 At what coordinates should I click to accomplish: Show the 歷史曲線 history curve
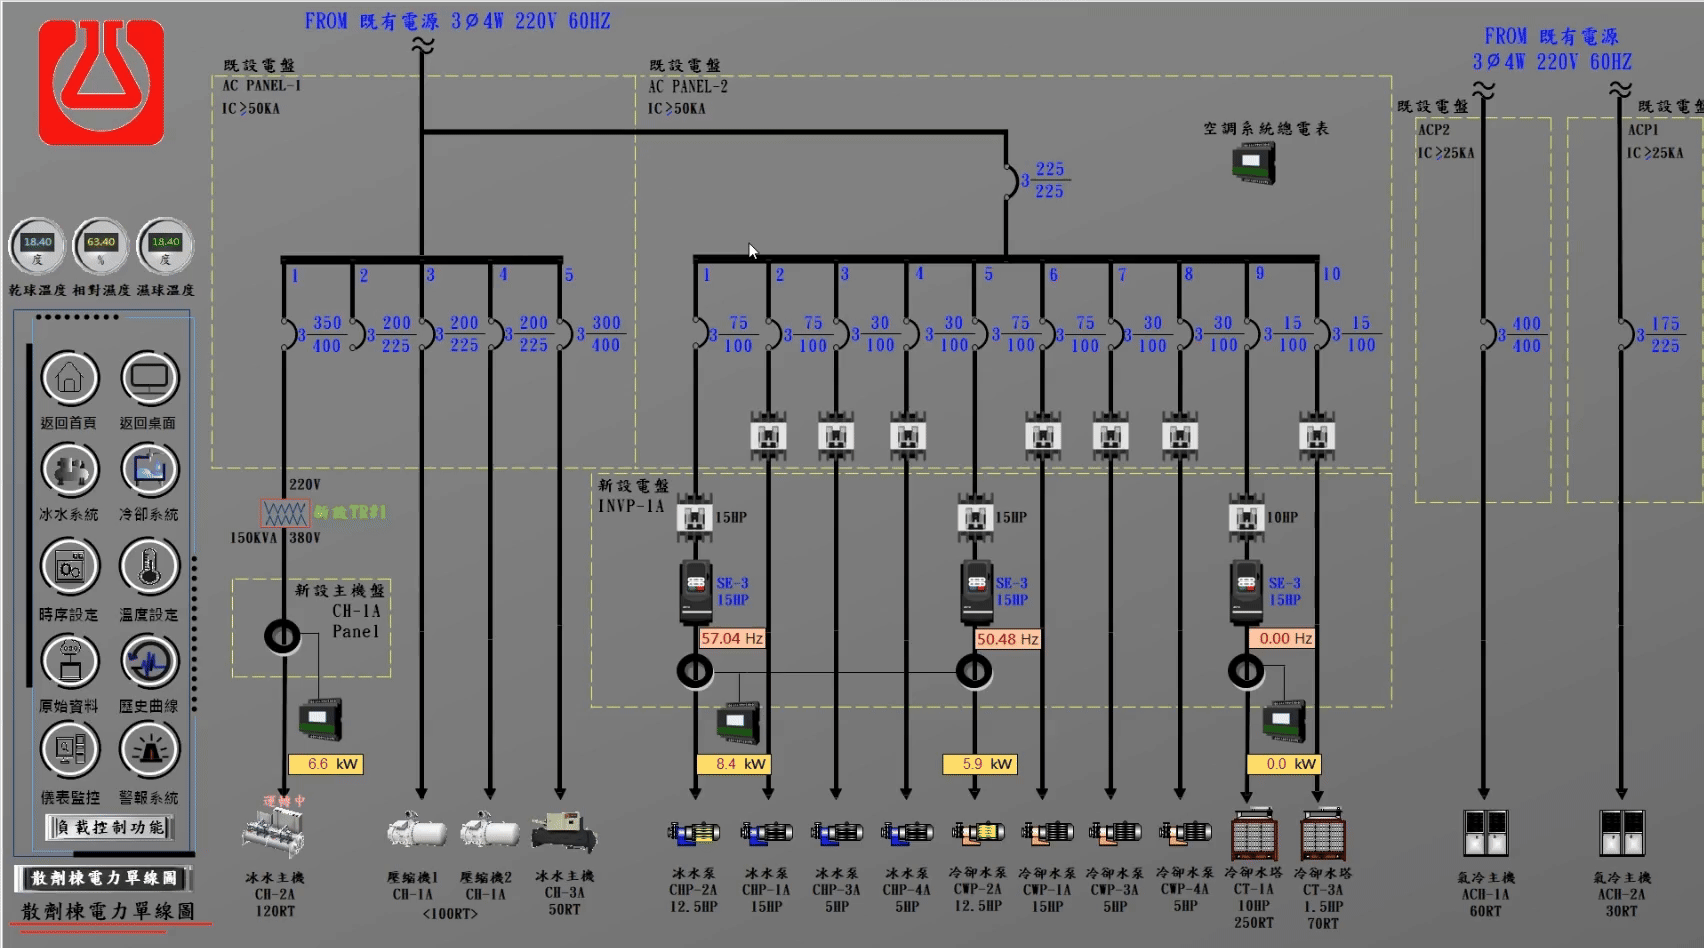click(149, 661)
